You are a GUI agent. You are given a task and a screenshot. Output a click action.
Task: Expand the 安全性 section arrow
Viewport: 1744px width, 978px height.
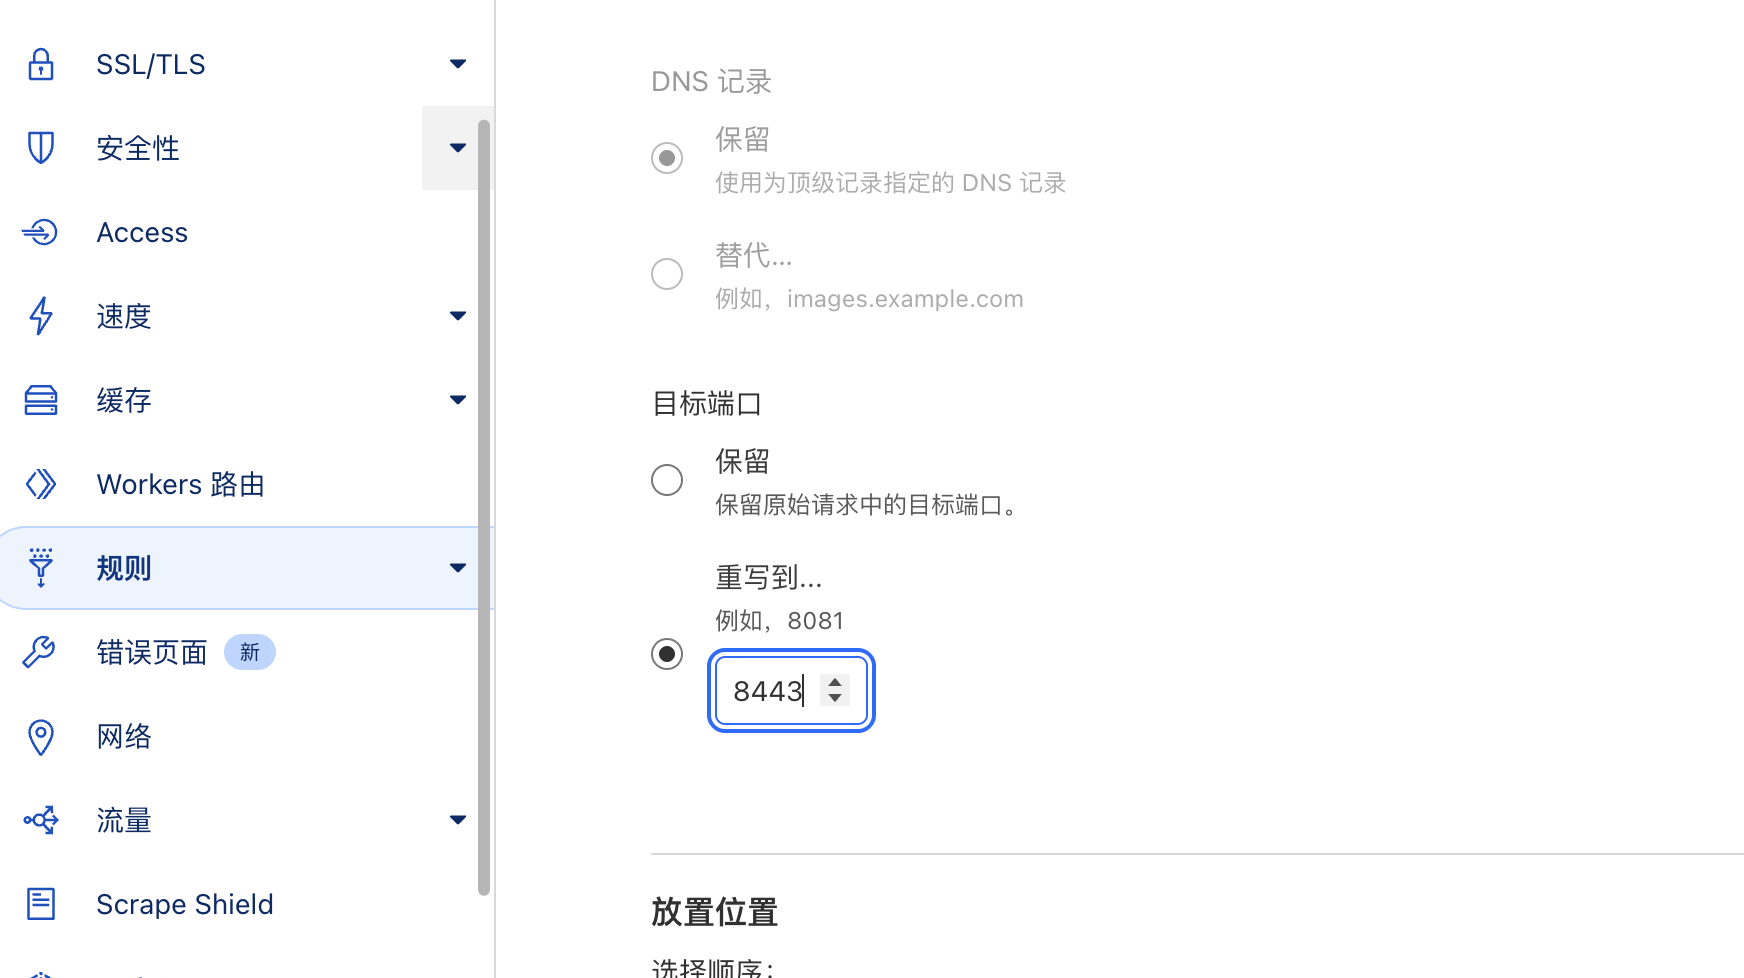[458, 148]
